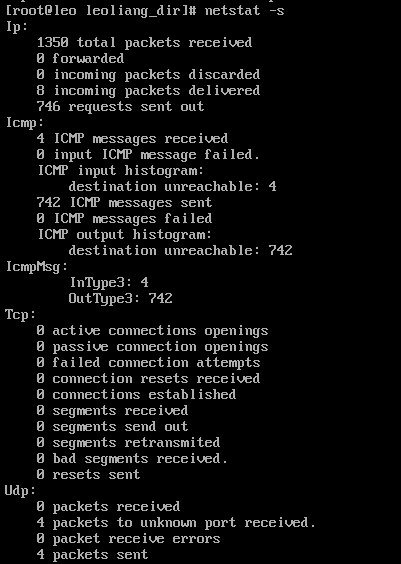Select the incoming packets discarded line
Viewport: 401px width, 564px height.
148,74
